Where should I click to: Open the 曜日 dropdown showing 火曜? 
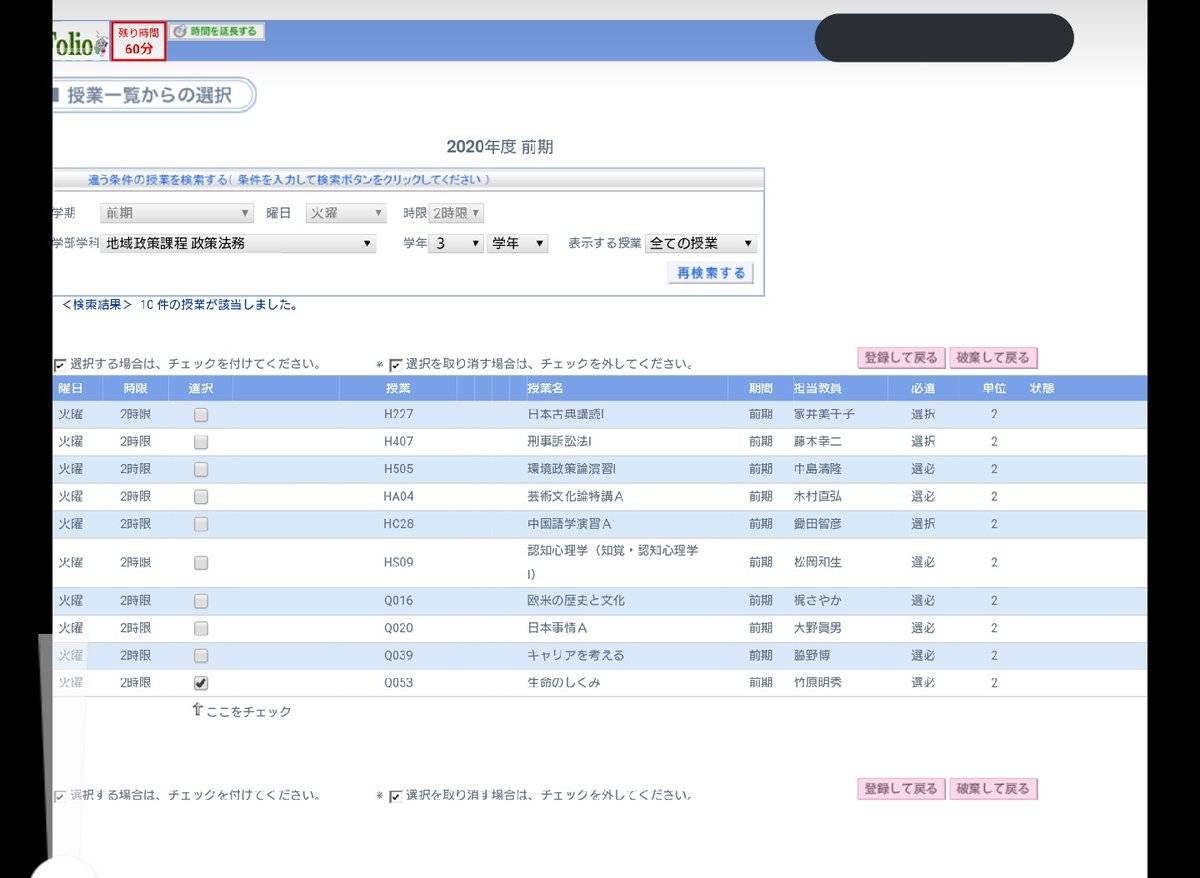click(345, 212)
